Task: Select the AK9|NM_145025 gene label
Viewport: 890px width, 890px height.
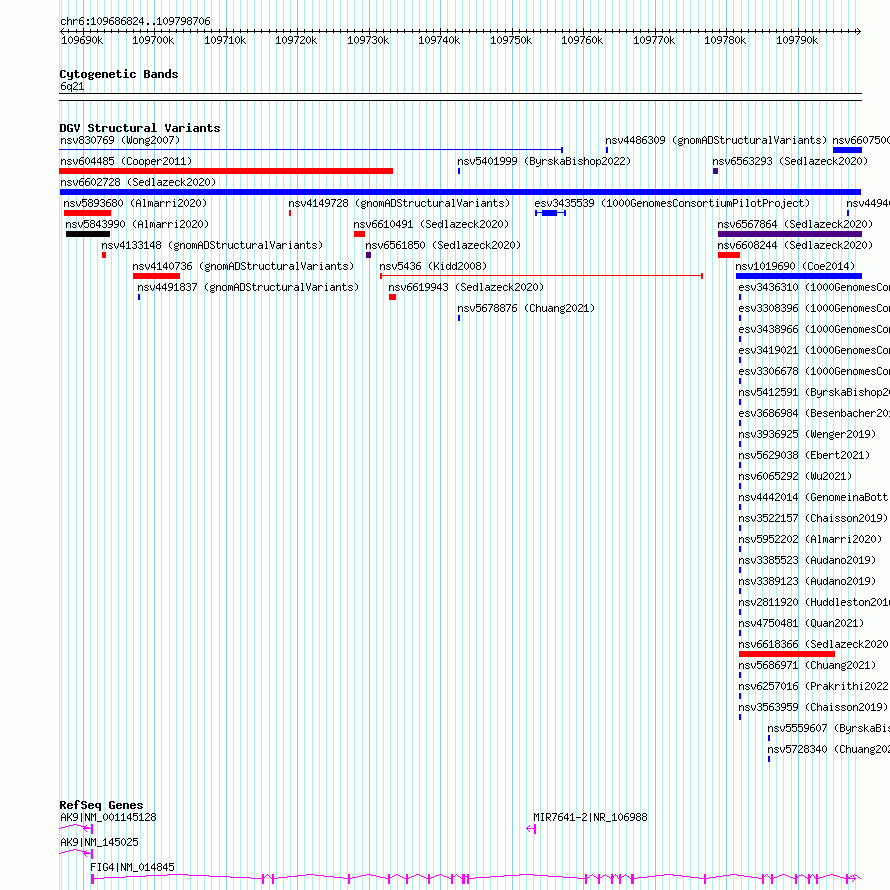Action: click(99, 842)
